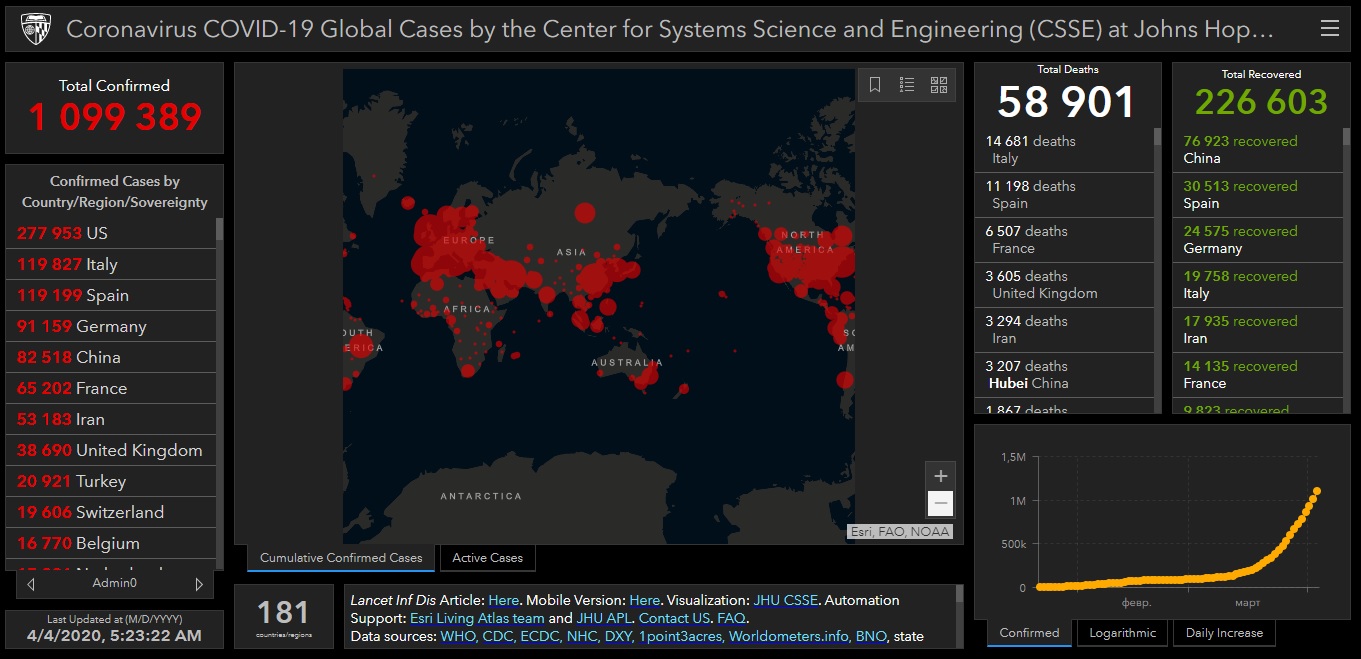Go to previous Admin level arrow
1361x659 pixels.
coord(32,584)
